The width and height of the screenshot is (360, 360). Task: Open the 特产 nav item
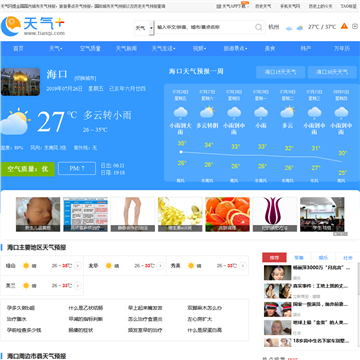[x=306, y=49]
